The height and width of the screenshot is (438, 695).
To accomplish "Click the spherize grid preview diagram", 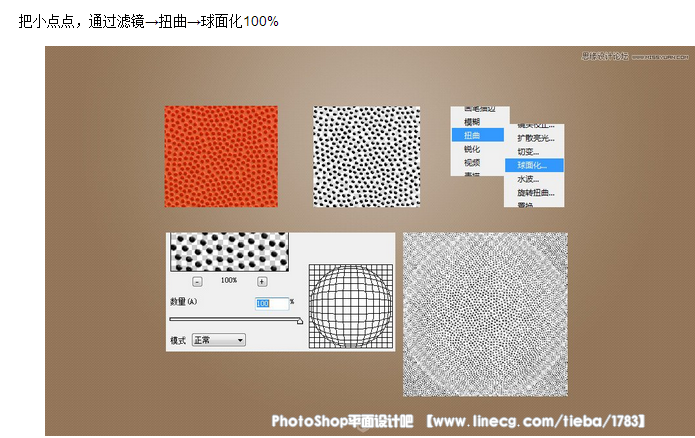I will coord(351,306).
